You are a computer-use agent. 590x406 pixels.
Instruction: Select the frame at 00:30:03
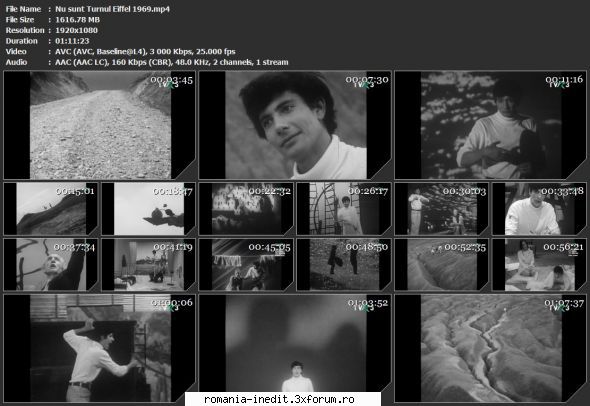click(x=442, y=209)
